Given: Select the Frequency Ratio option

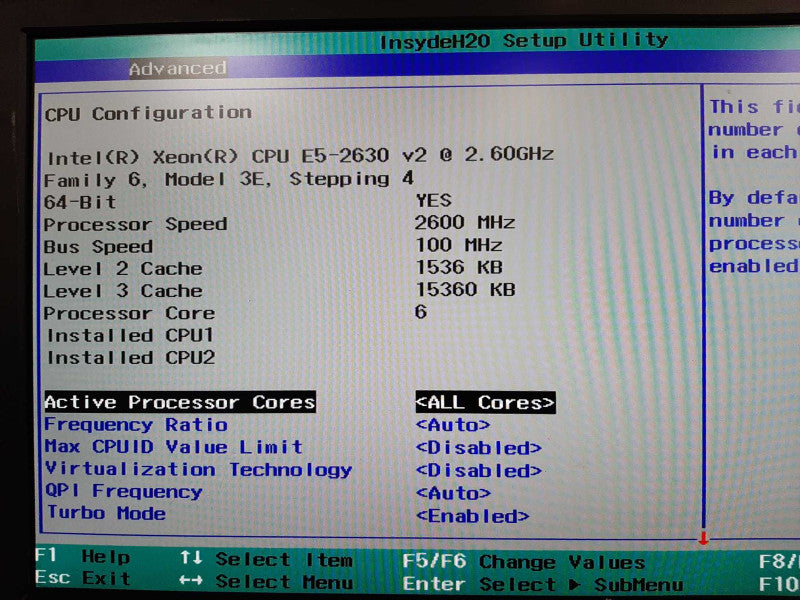Looking at the screenshot, I should tap(136, 424).
